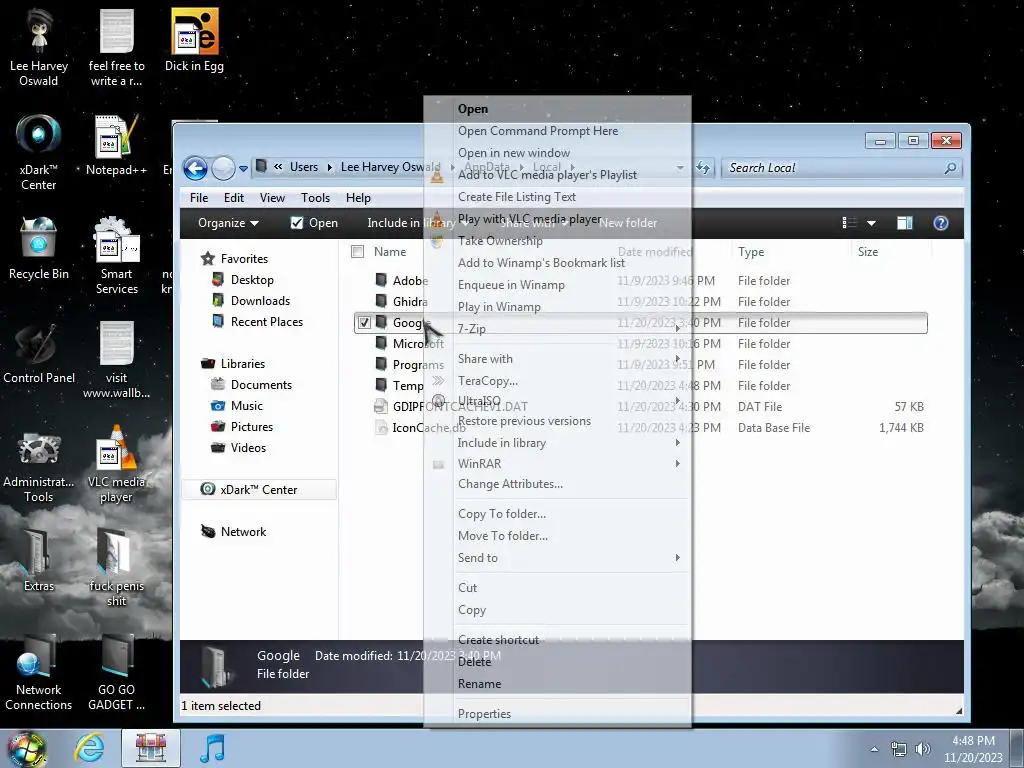Open Smart Services shortcut
The height and width of the screenshot is (768, 1024).
pyautogui.click(x=116, y=256)
